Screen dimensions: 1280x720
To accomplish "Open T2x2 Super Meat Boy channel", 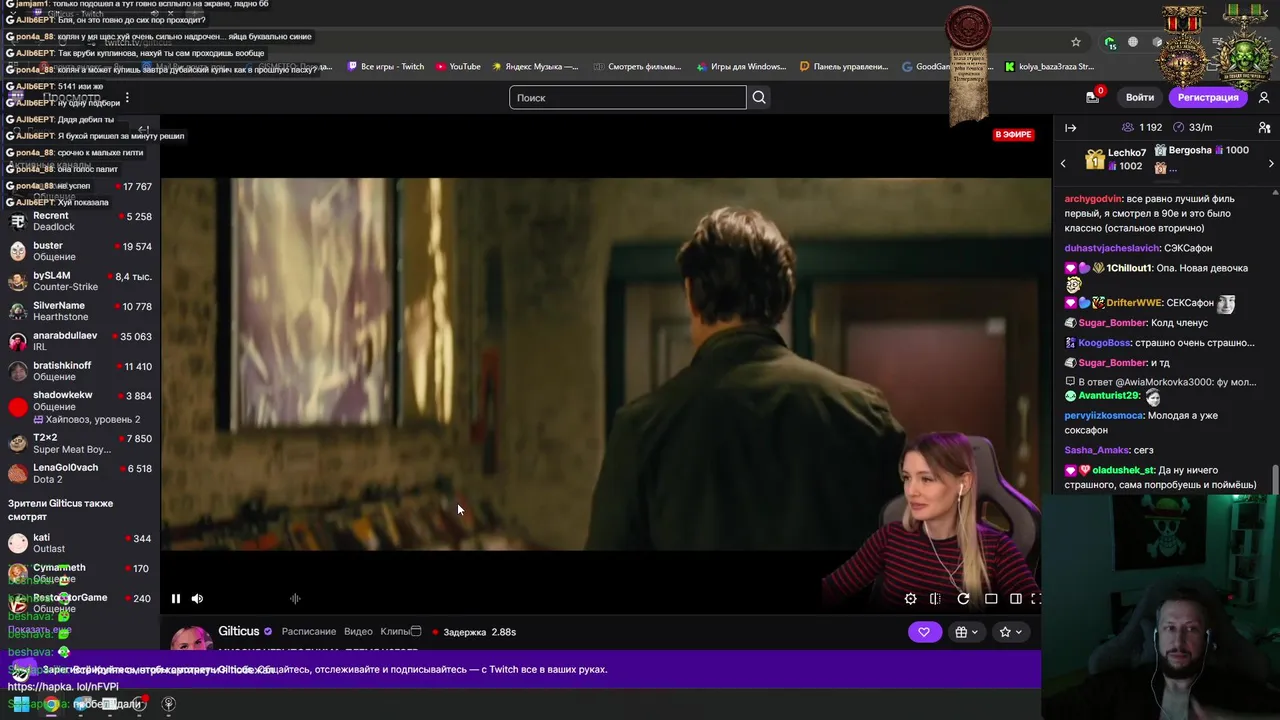I will [x=80, y=443].
